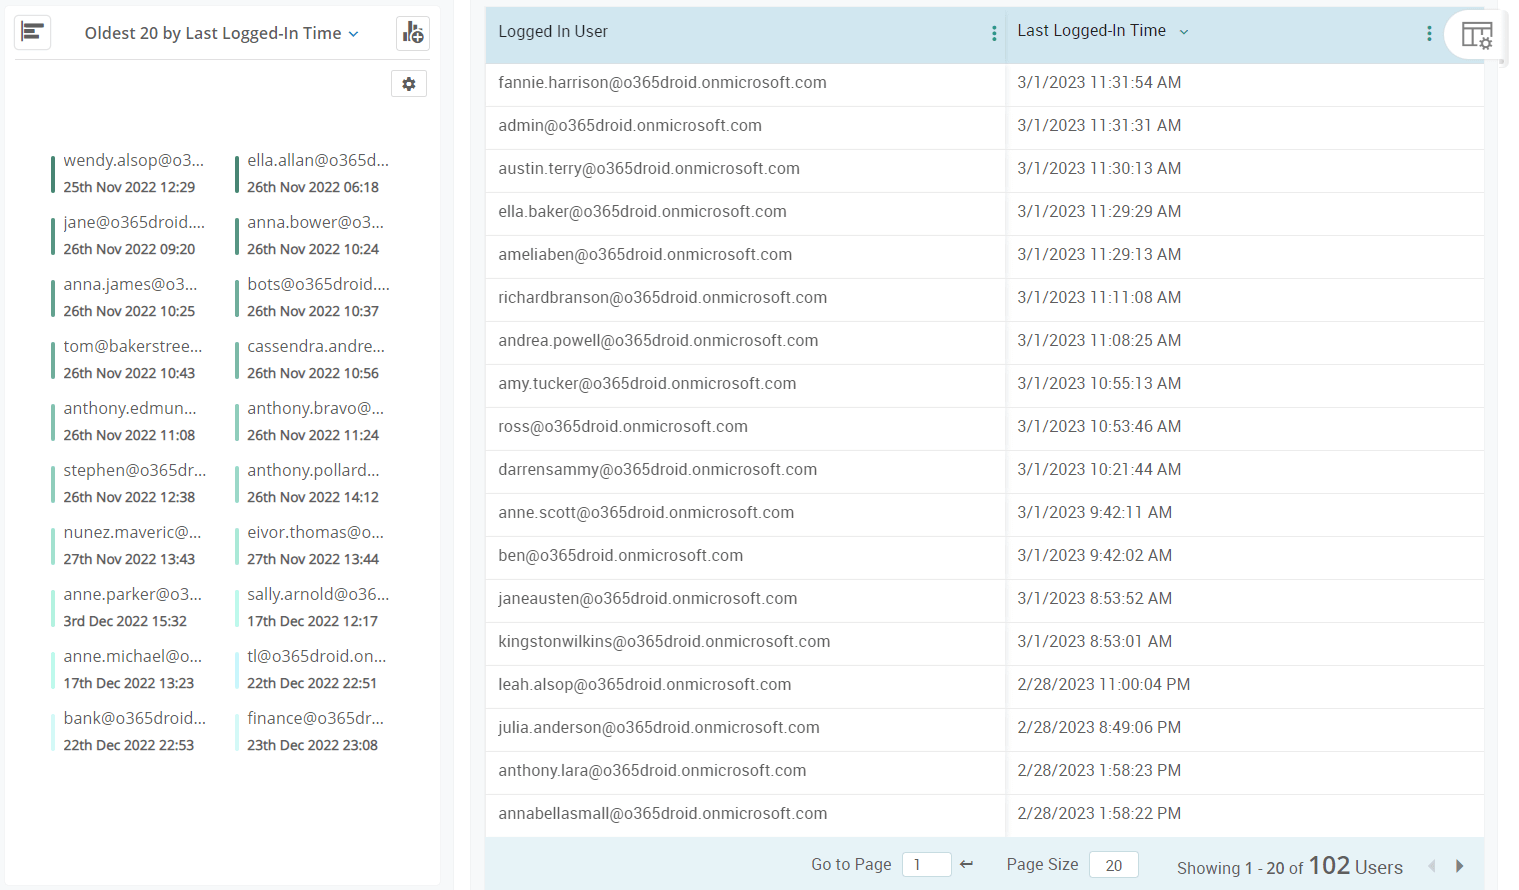
Task: Click the Go to Page number field
Action: (x=926, y=864)
